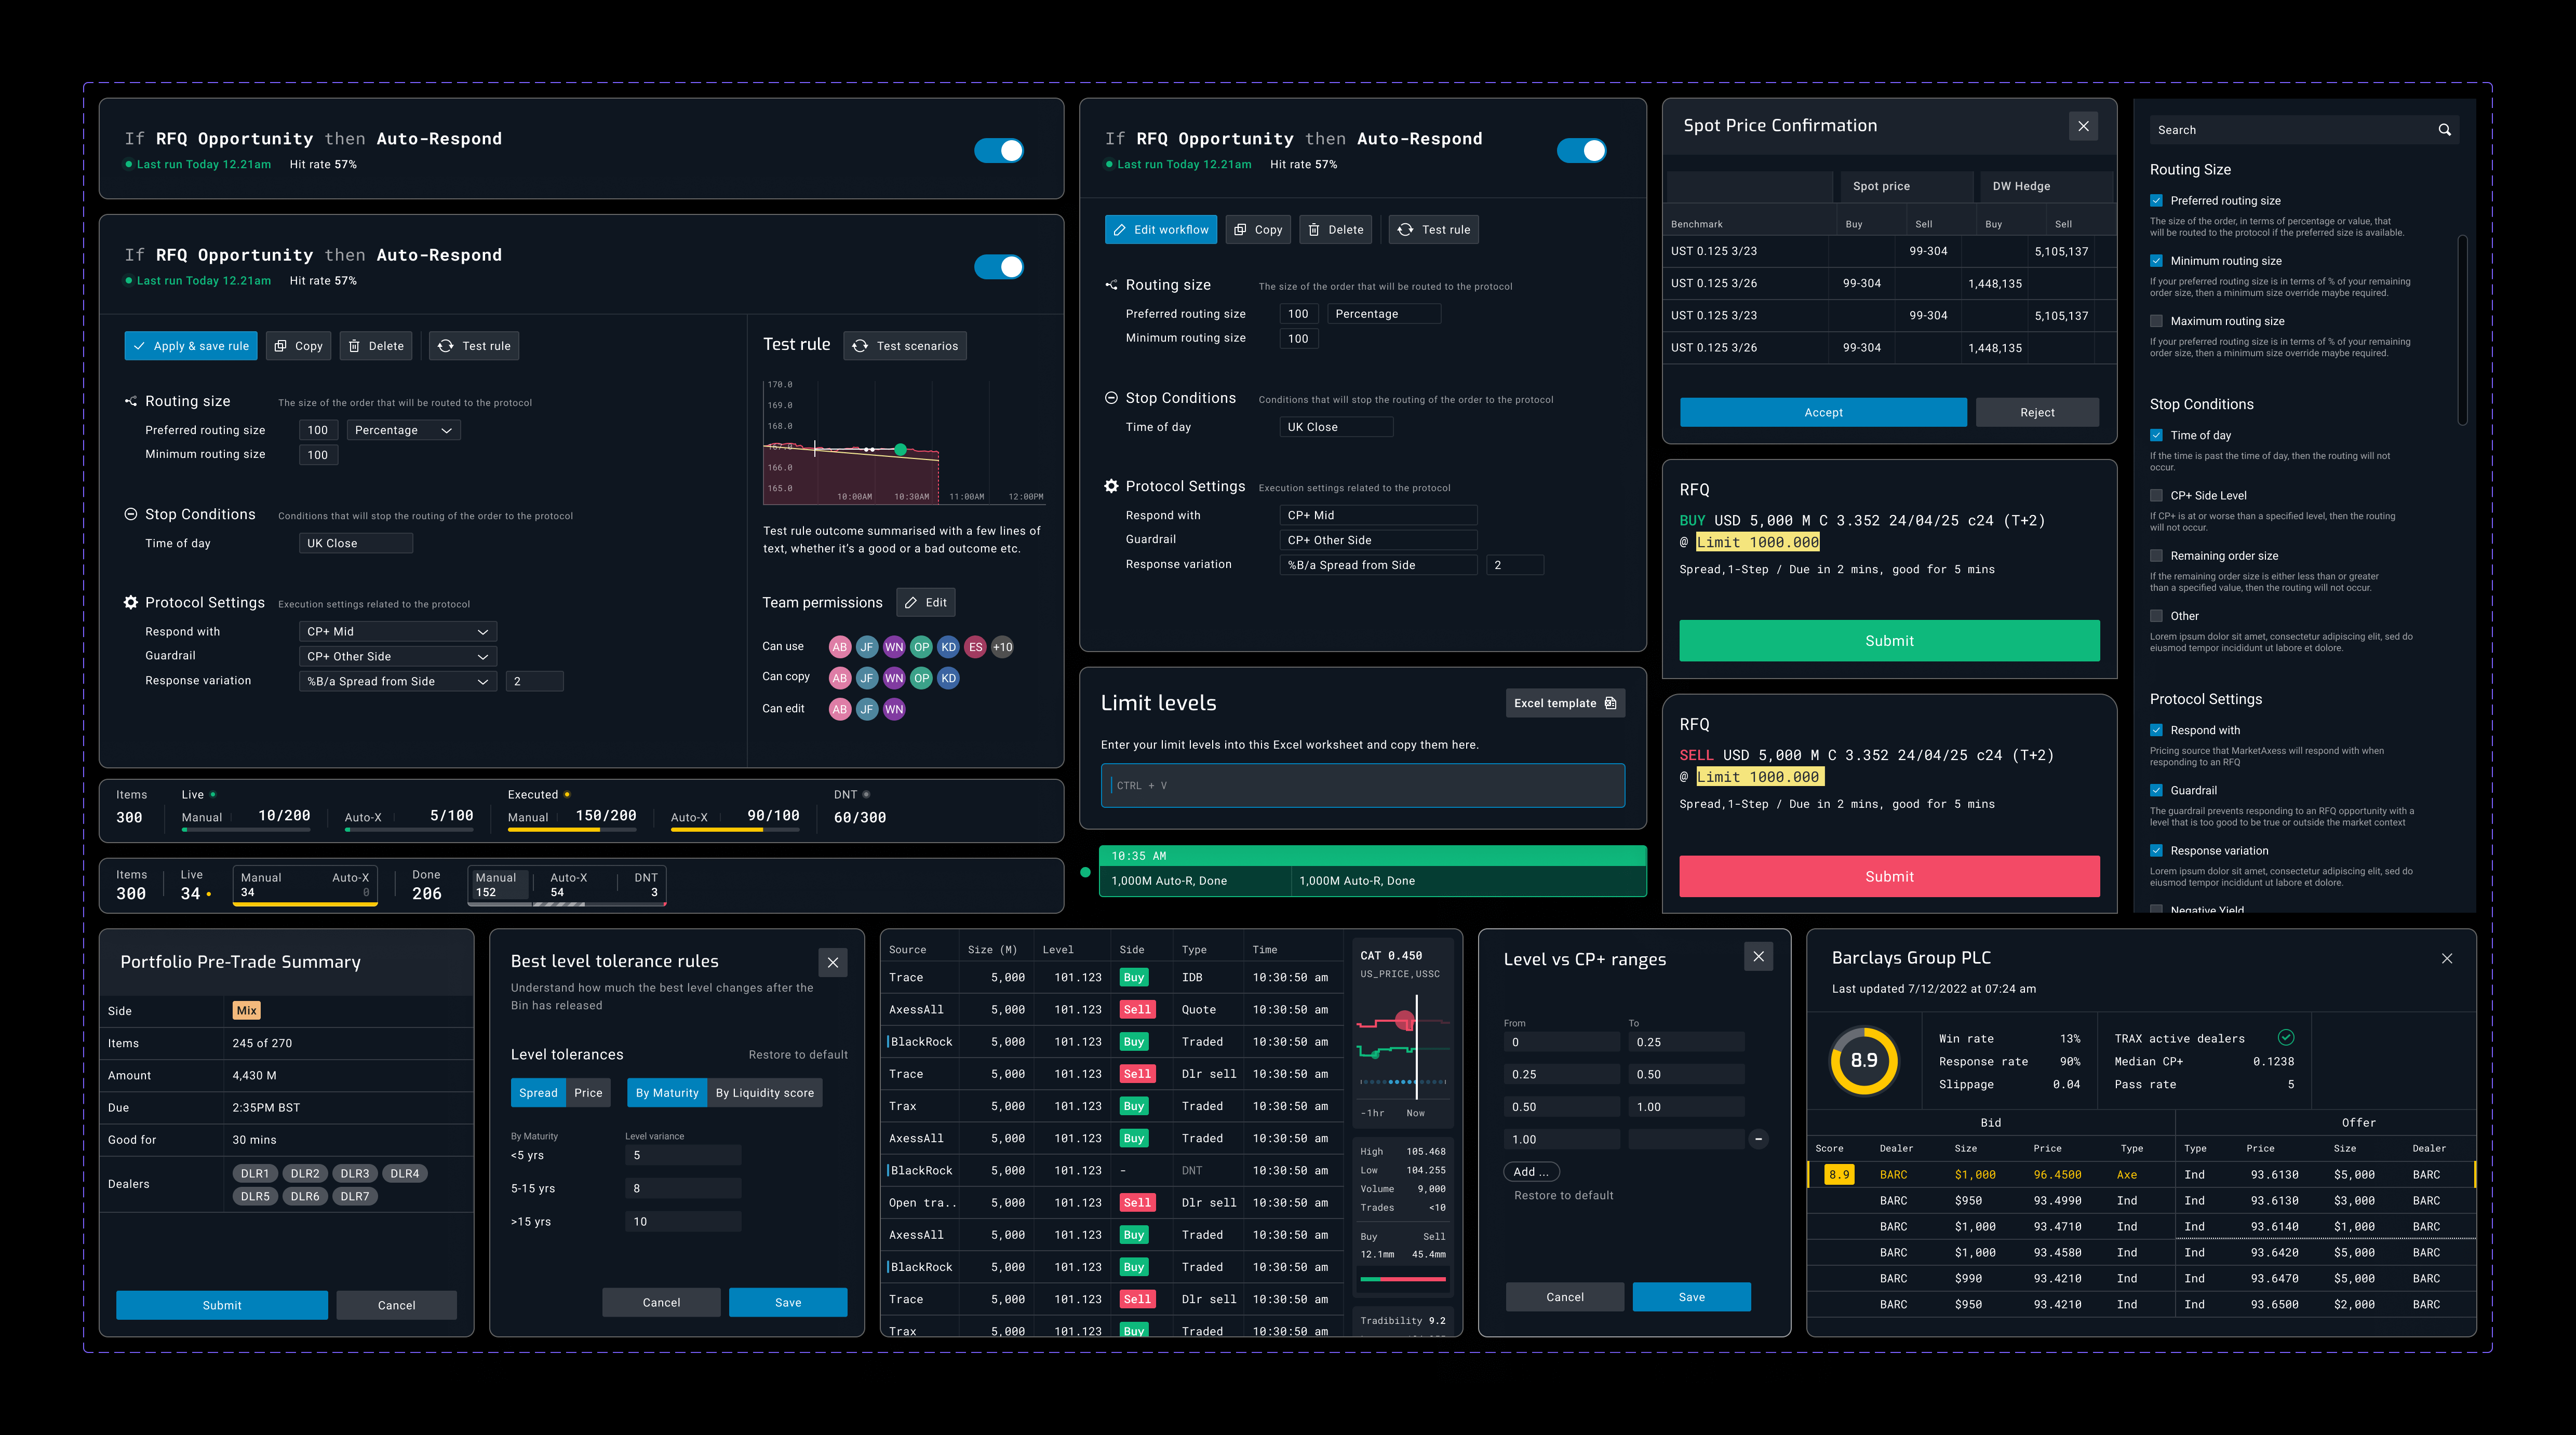Viewport: 2576px width, 1435px height.
Task: Click the CTRL + V paste field in Limit levels
Action: (1362, 786)
